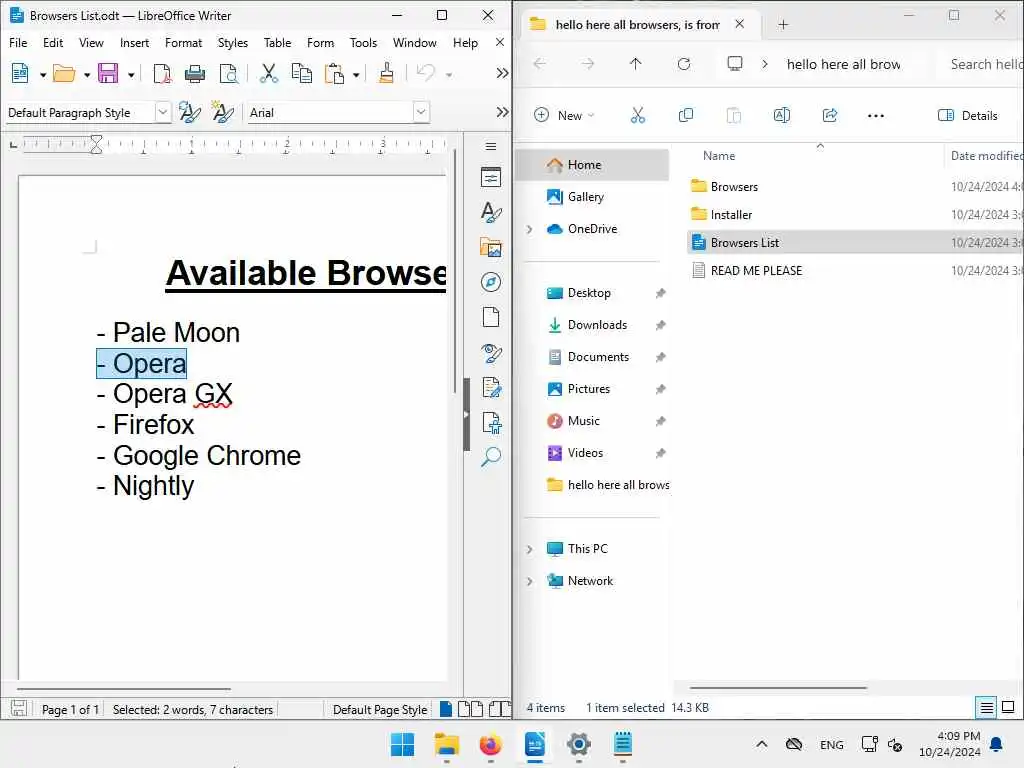Click Cut scissors in File Explorer
This screenshot has width=1024, height=768.
click(x=637, y=116)
